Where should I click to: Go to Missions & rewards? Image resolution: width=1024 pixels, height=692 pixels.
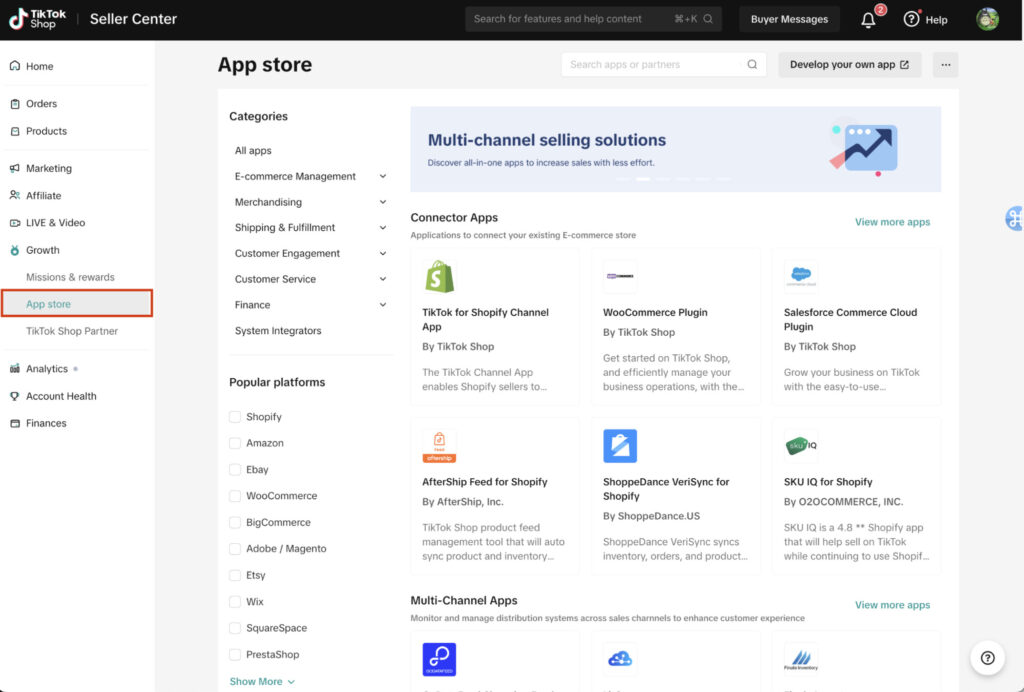pyautogui.click(x=70, y=277)
